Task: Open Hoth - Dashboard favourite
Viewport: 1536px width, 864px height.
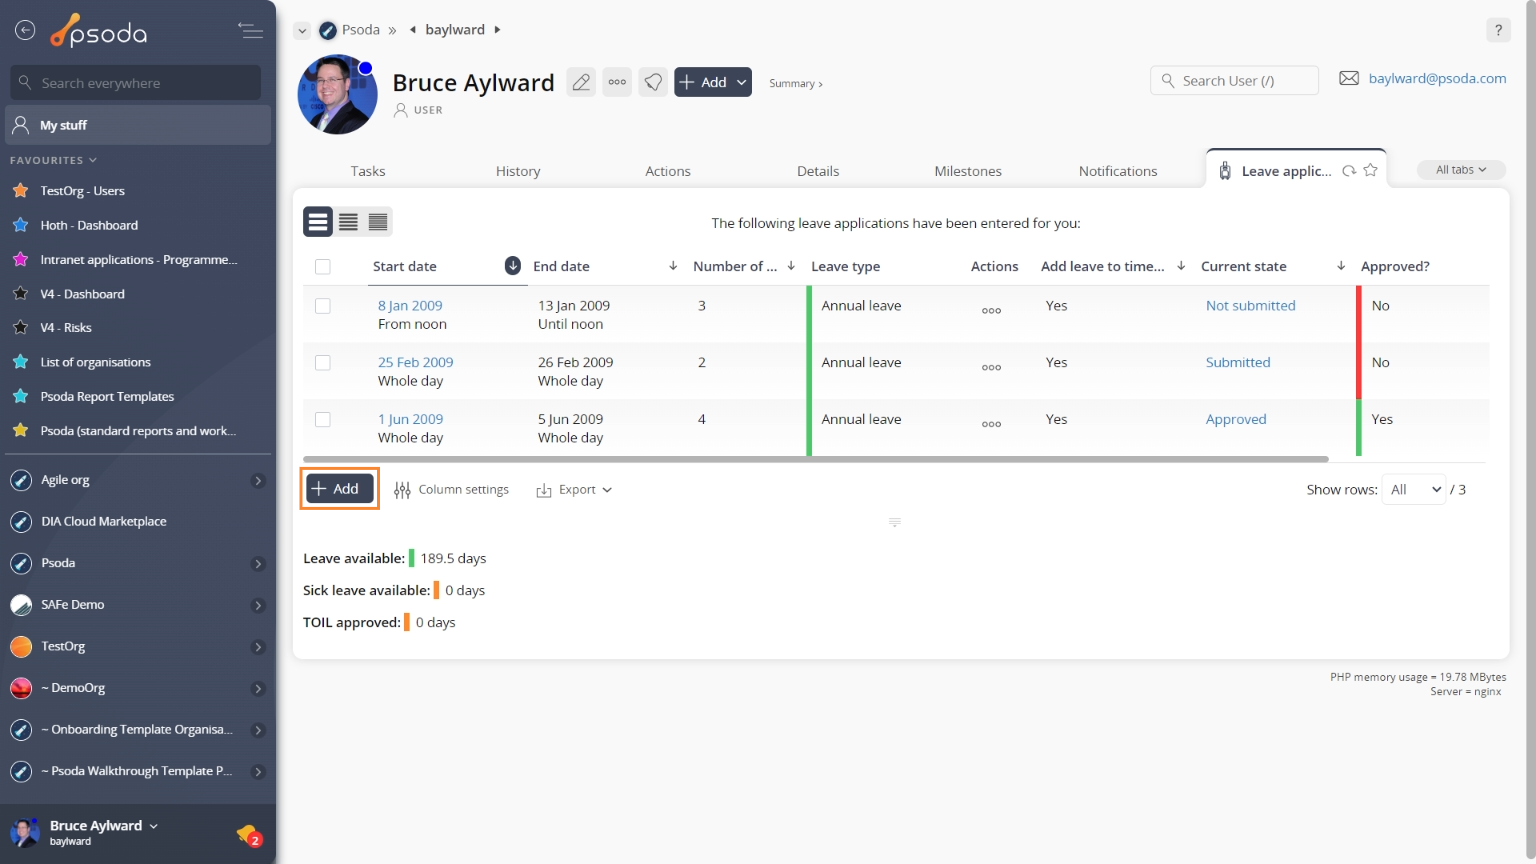Action: coord(89,226)
